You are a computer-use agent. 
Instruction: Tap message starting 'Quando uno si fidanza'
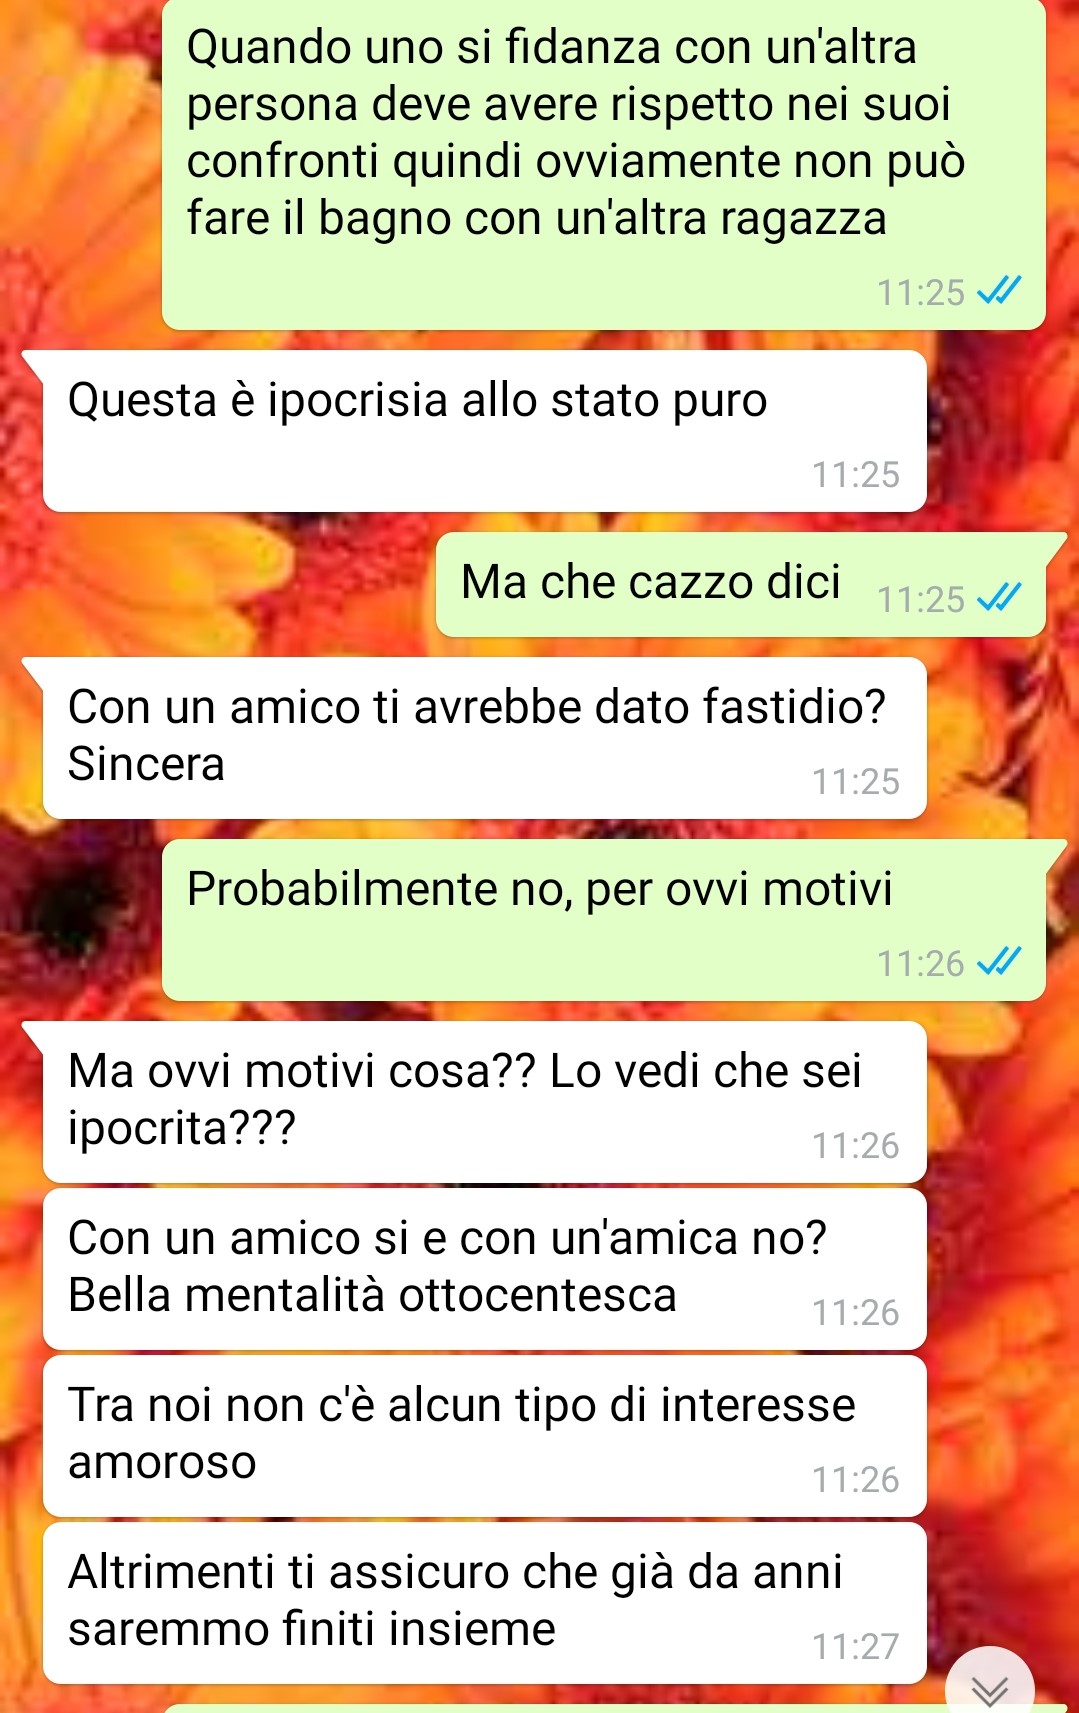(604, 165)
